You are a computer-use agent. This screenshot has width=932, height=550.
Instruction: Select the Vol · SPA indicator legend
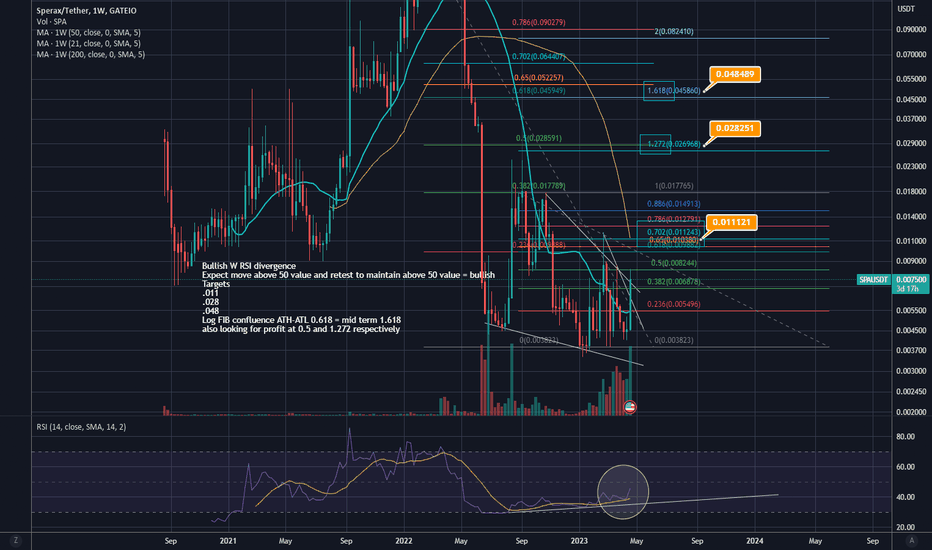[52, 21]
